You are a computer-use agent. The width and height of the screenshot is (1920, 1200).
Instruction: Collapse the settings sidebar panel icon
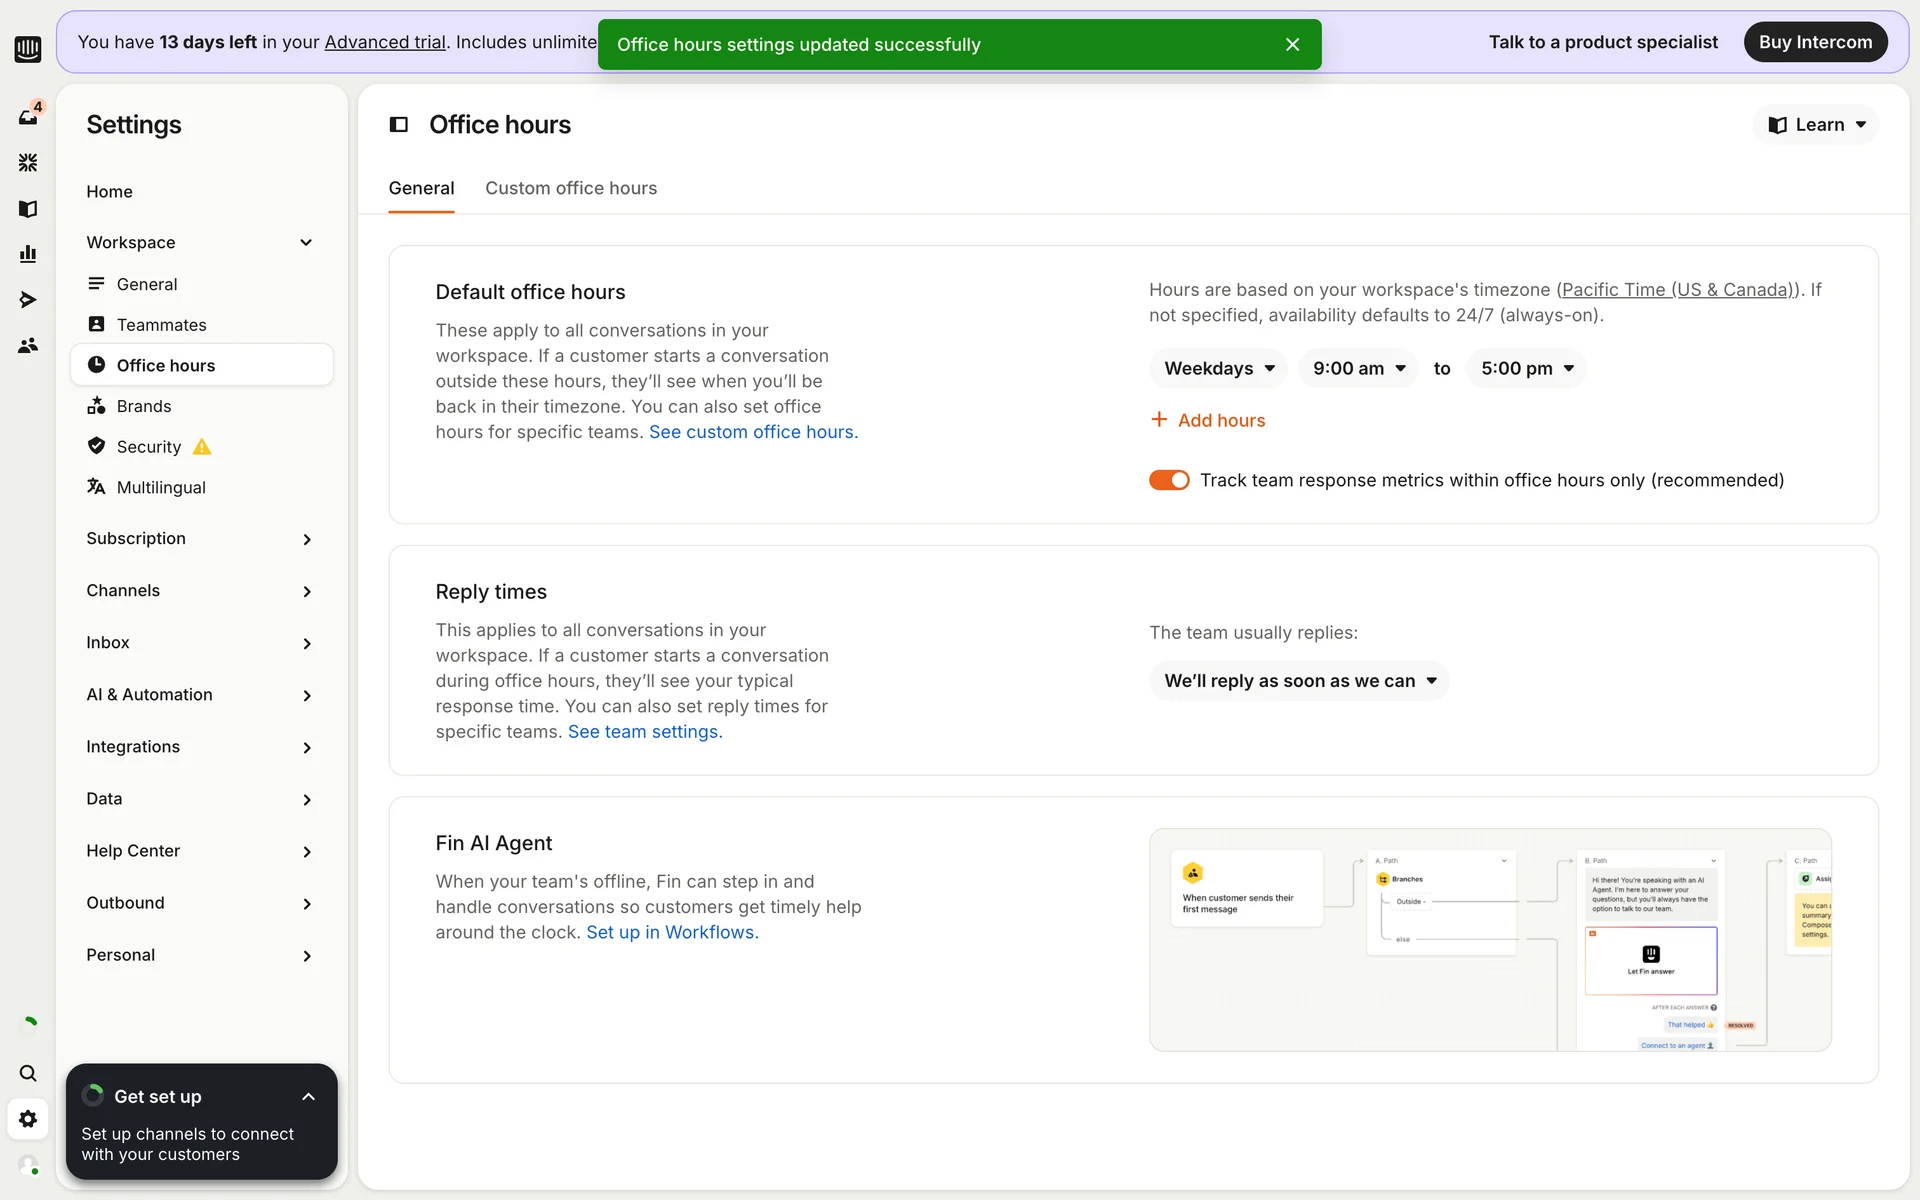[x=399, y=125]
